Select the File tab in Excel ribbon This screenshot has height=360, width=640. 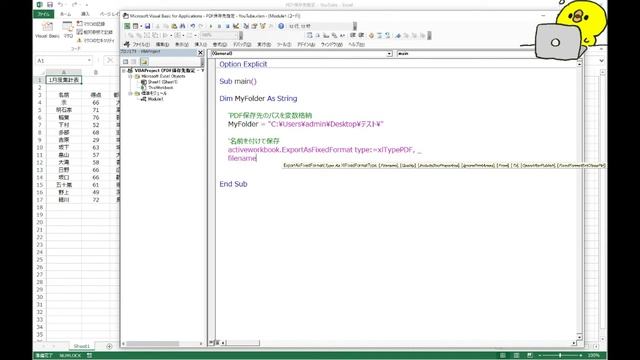[43, 14]
